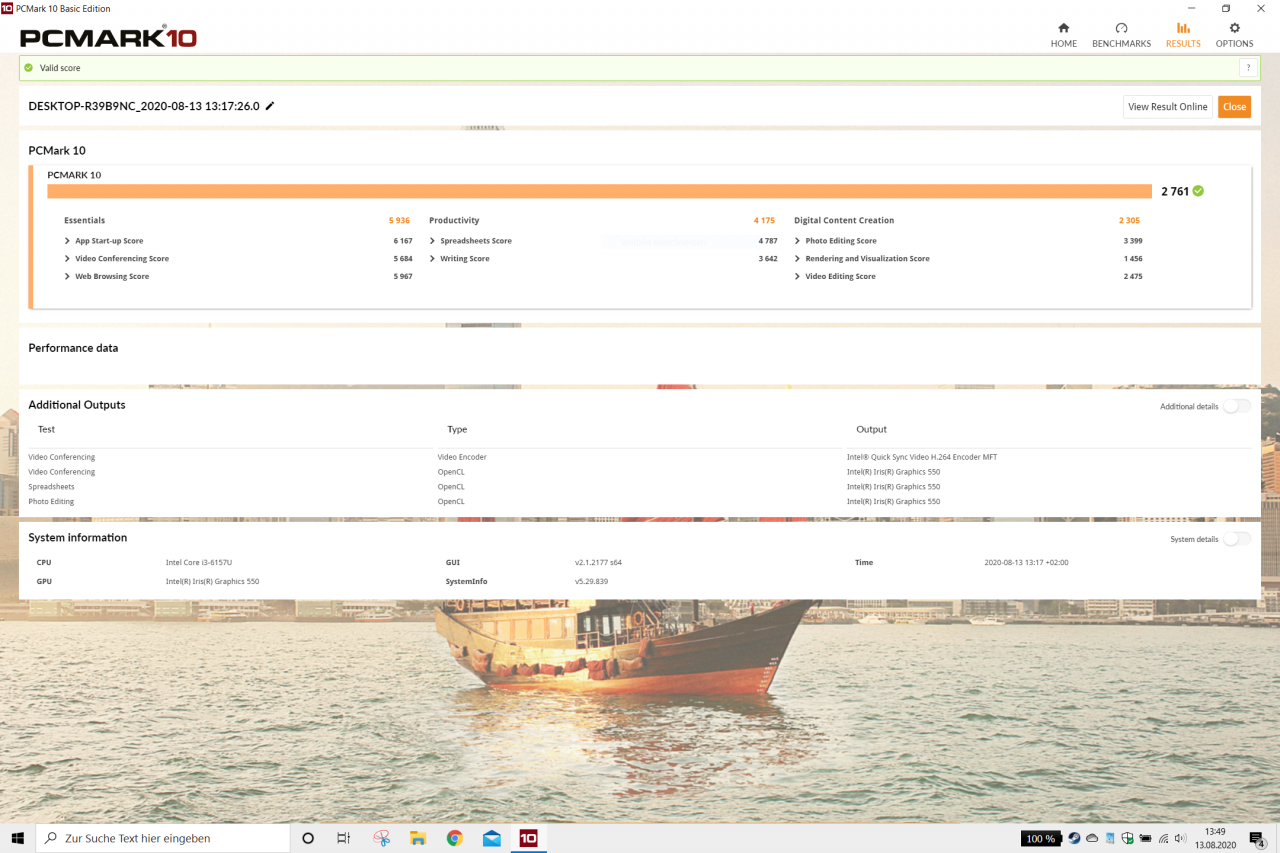The height and width of the screenshot is (853, 1280).
Task: Go to the HOME tab
Action: tap(1063, 35)
